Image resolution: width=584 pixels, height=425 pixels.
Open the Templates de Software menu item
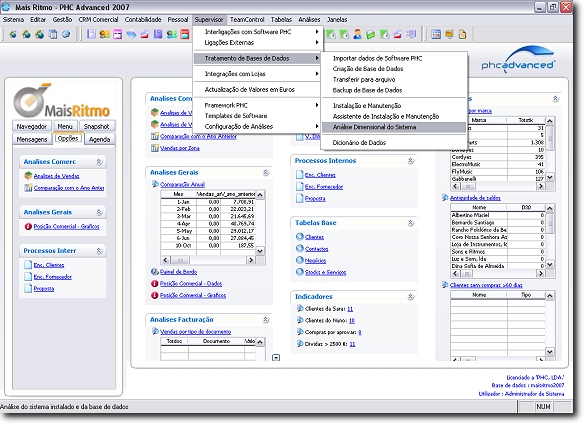(x=258, y=116)
